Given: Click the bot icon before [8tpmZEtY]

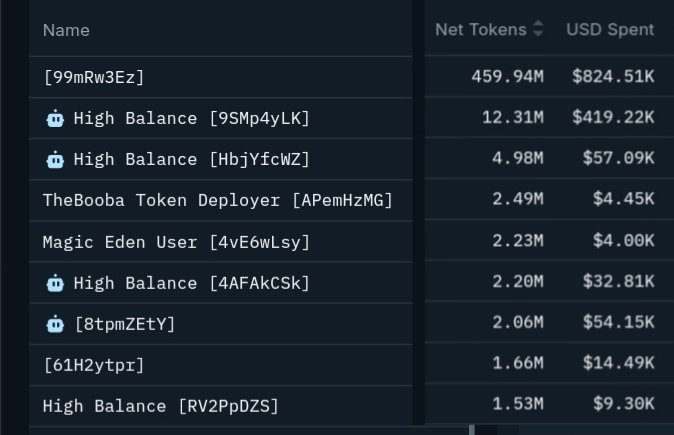Looking at the screenshot, I should 55,324.
